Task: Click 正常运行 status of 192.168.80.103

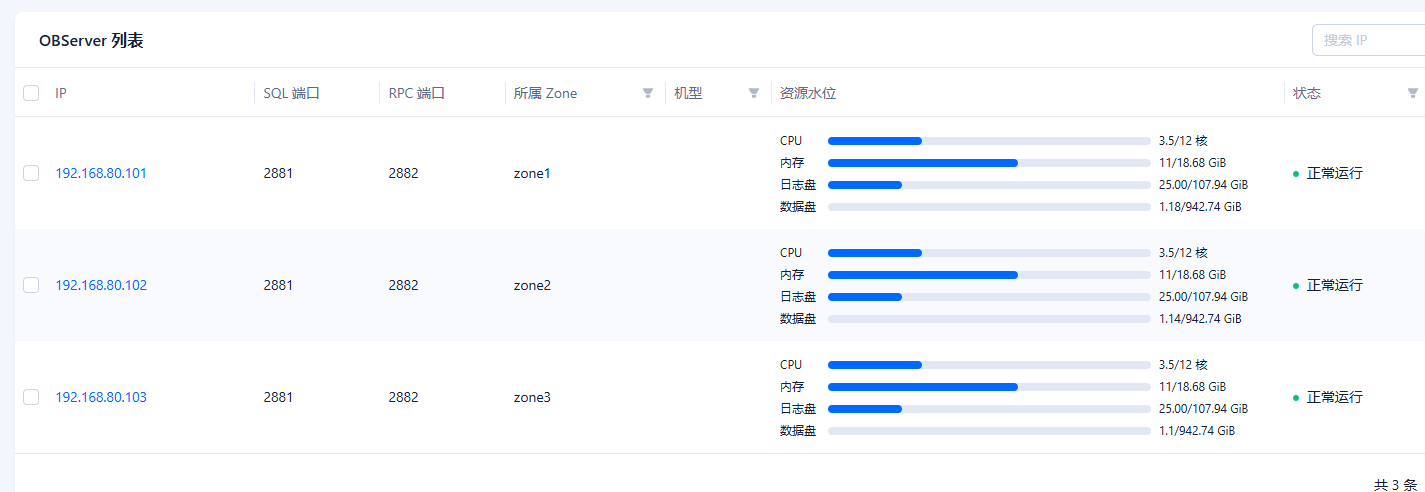Action: (x=1334, y=397)
